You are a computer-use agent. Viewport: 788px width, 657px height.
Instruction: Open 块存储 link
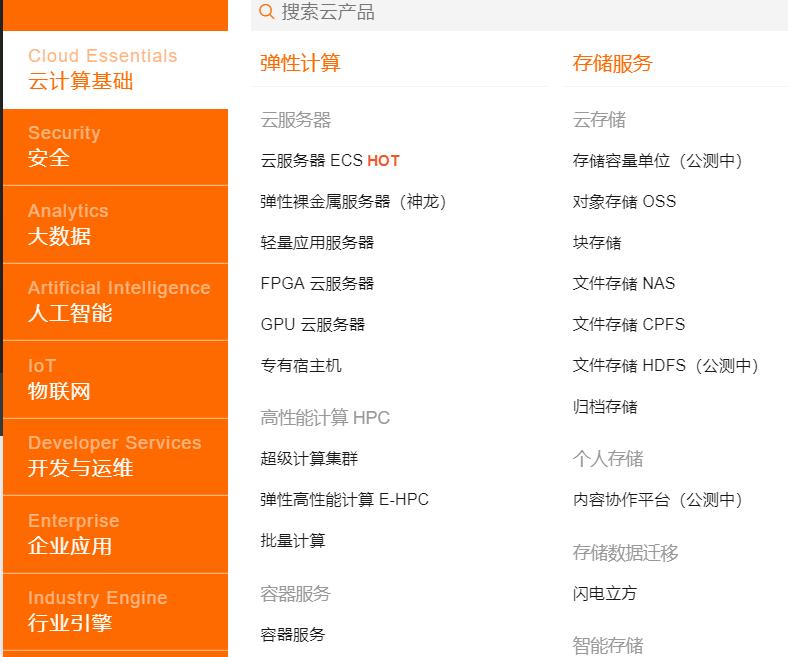(x=597, y=243)
